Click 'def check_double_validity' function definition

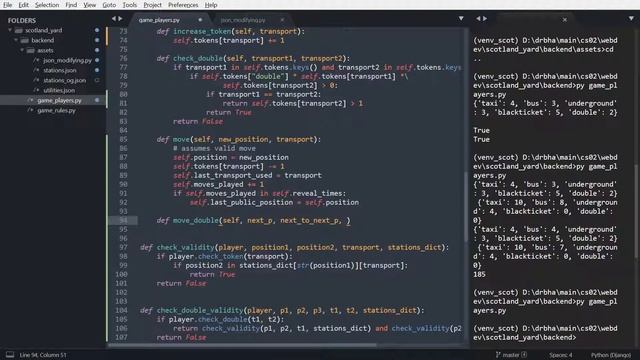point(191,310)
